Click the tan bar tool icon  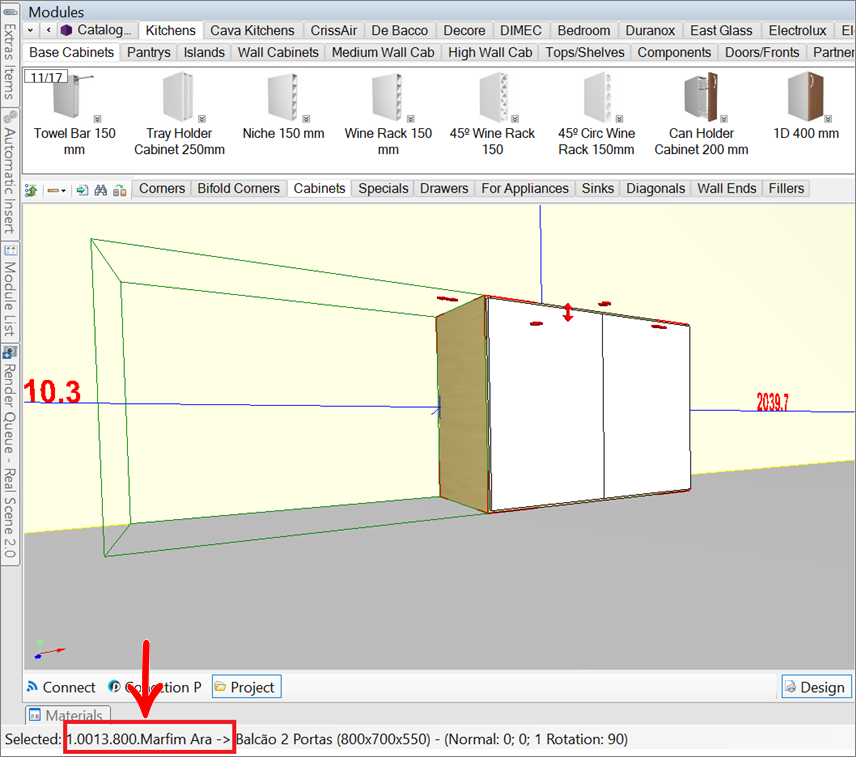point(53,190)
